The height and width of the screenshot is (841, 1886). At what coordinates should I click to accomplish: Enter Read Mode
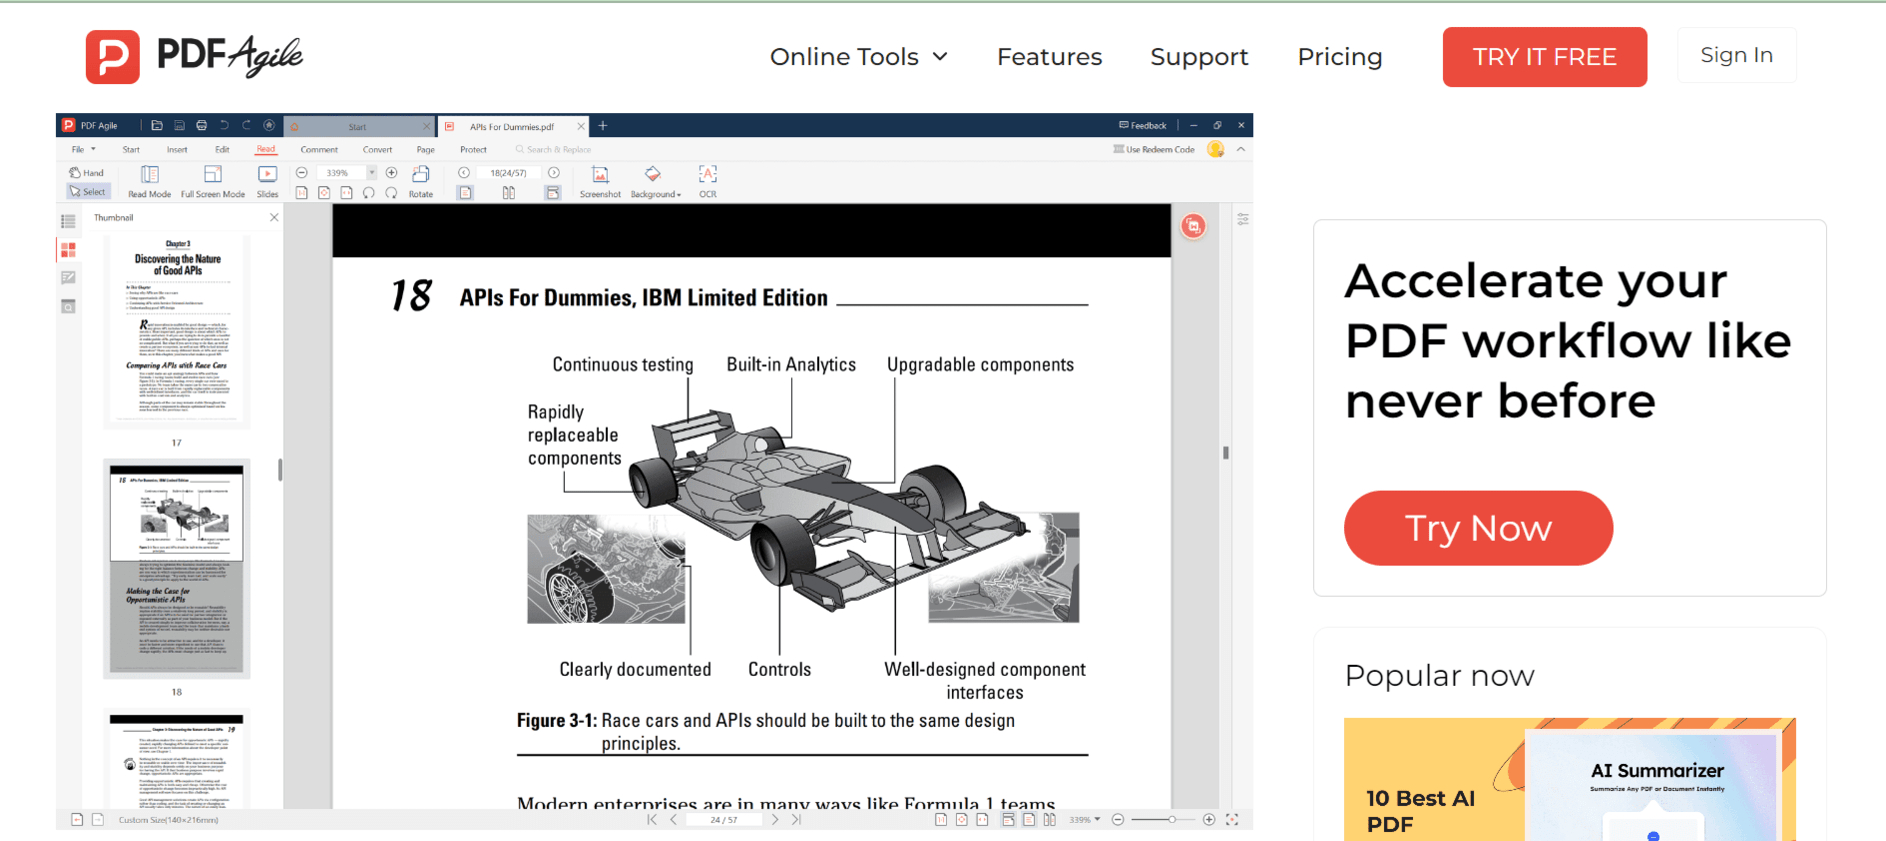(149, 182)
